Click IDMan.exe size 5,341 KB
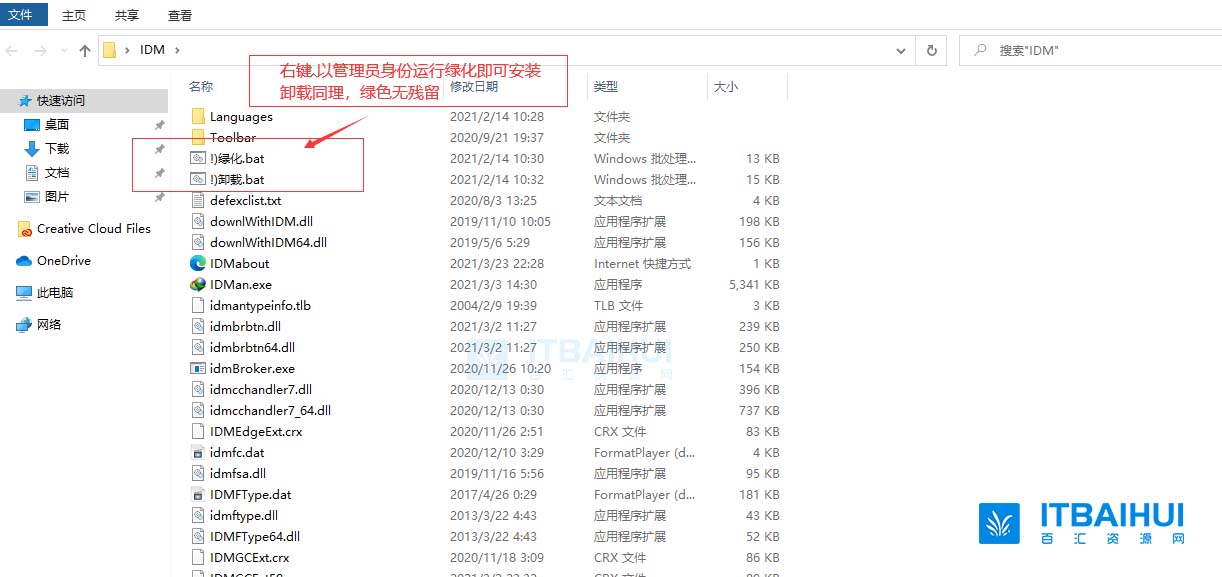Viewport: 1222px width, 577px height. click(752, 285)
